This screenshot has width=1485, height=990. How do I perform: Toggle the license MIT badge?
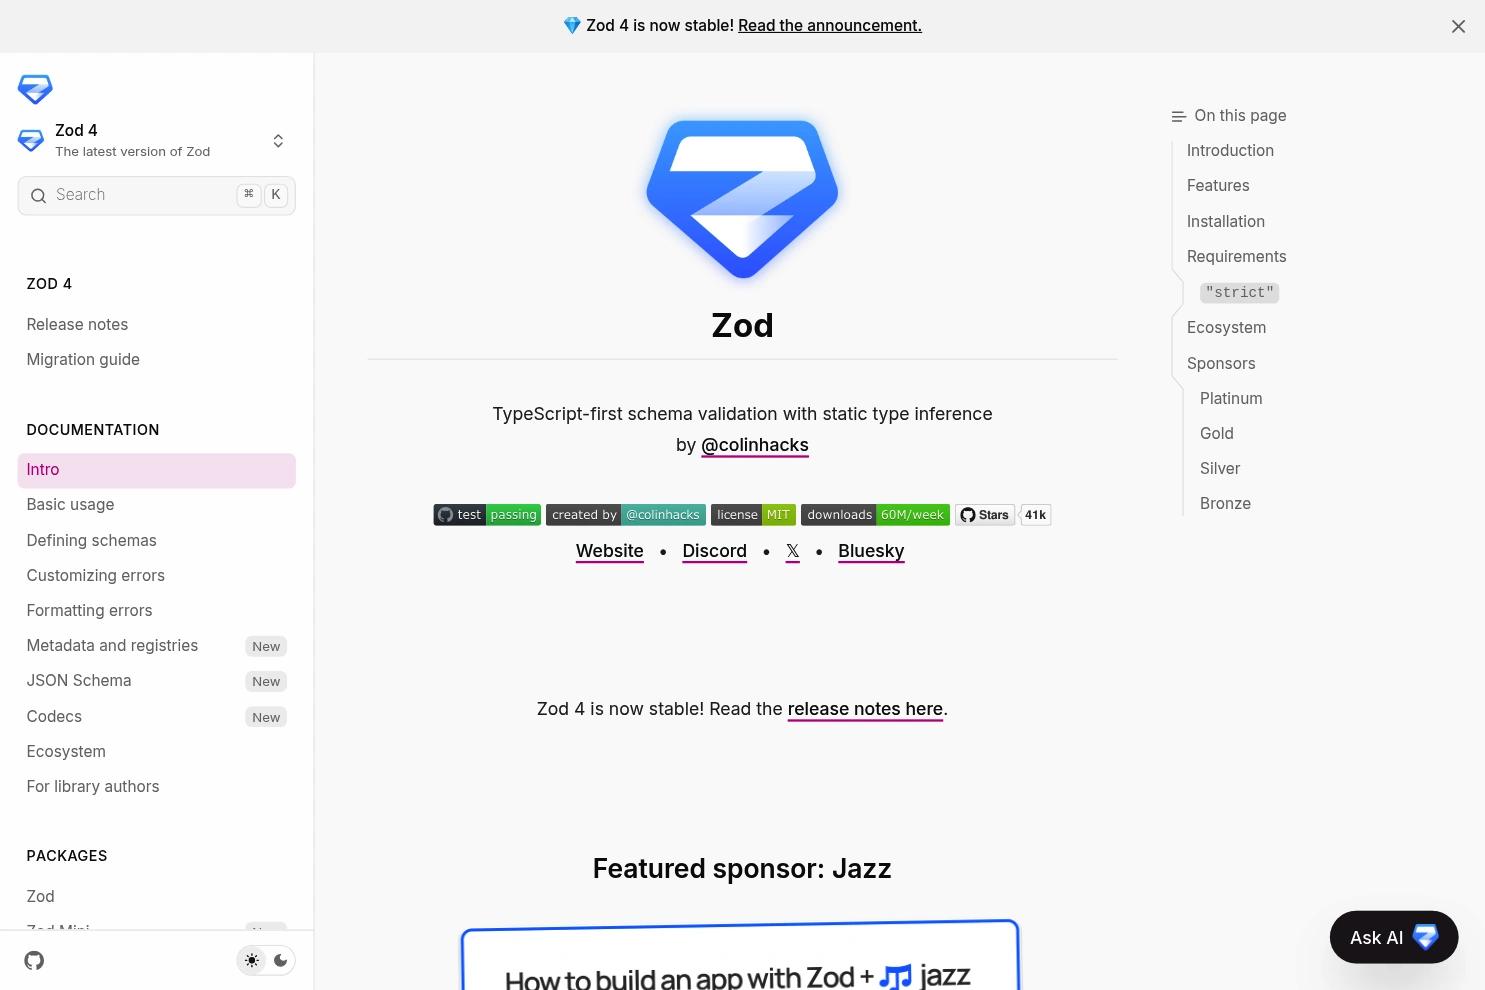(752, 514)
